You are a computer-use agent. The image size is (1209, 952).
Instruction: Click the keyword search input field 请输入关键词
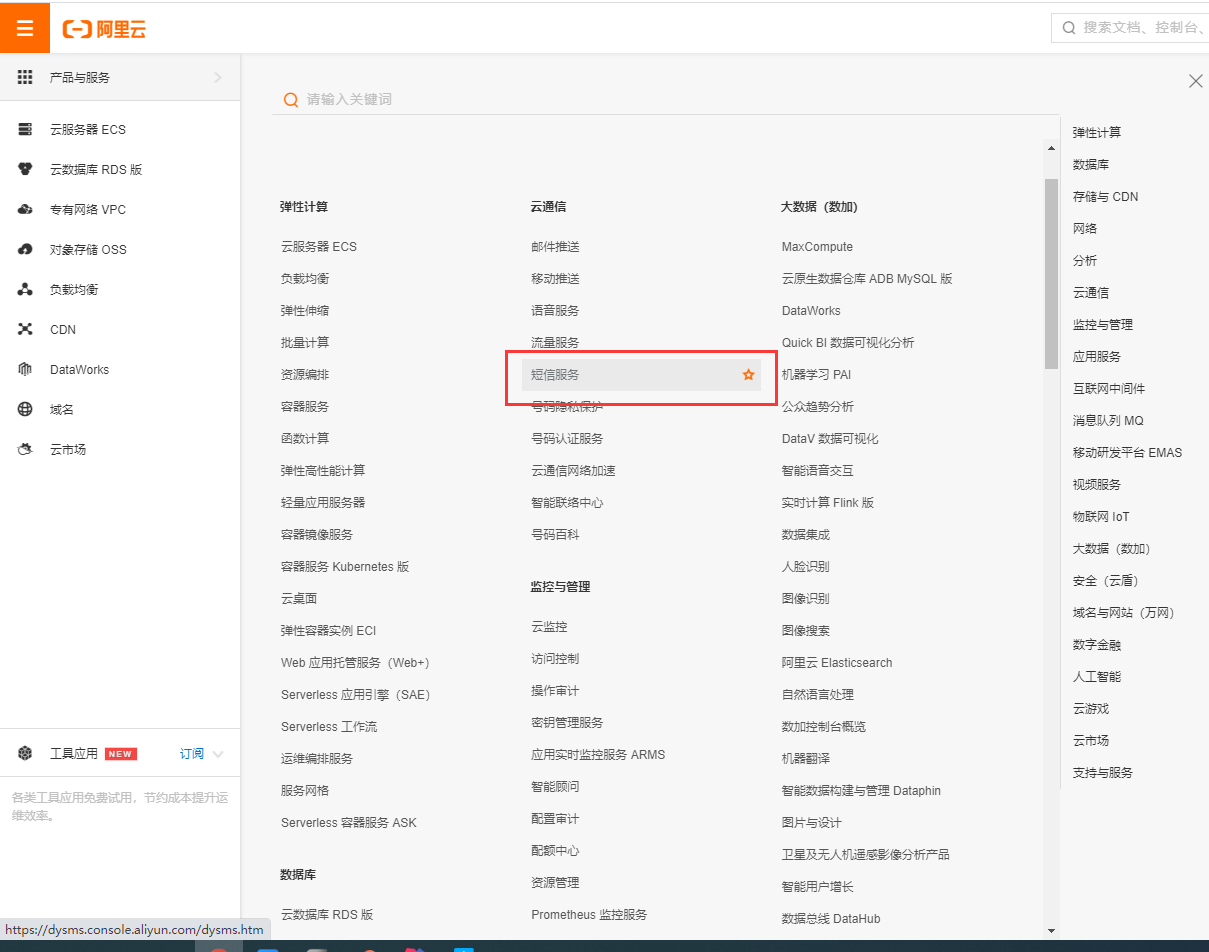tap(500, 100)
